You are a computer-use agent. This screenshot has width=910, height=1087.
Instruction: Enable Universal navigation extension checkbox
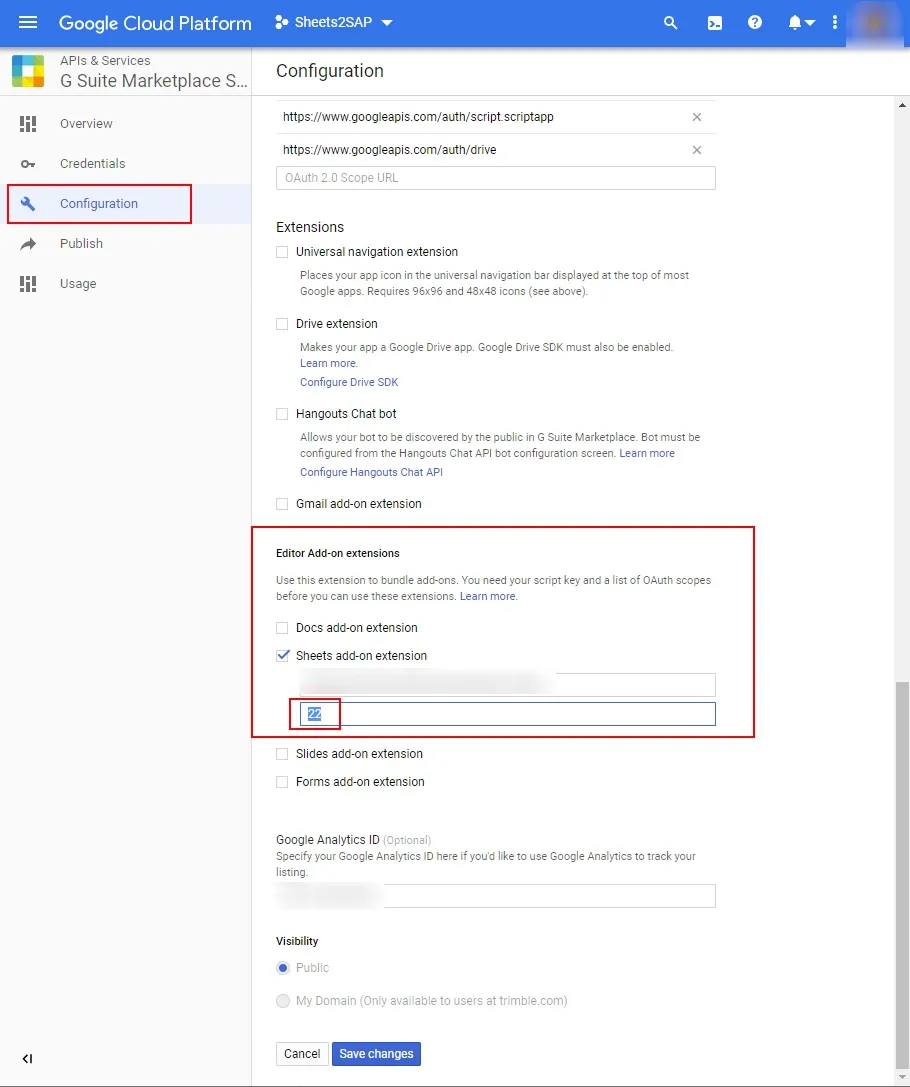coord(282,252)
